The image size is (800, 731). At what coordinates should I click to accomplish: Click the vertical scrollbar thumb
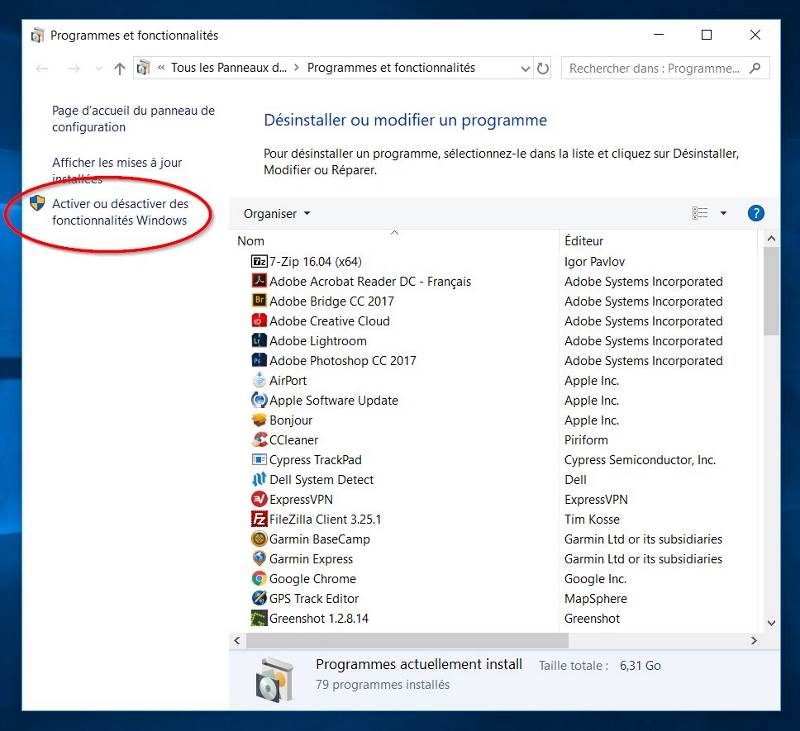[771, 291]
